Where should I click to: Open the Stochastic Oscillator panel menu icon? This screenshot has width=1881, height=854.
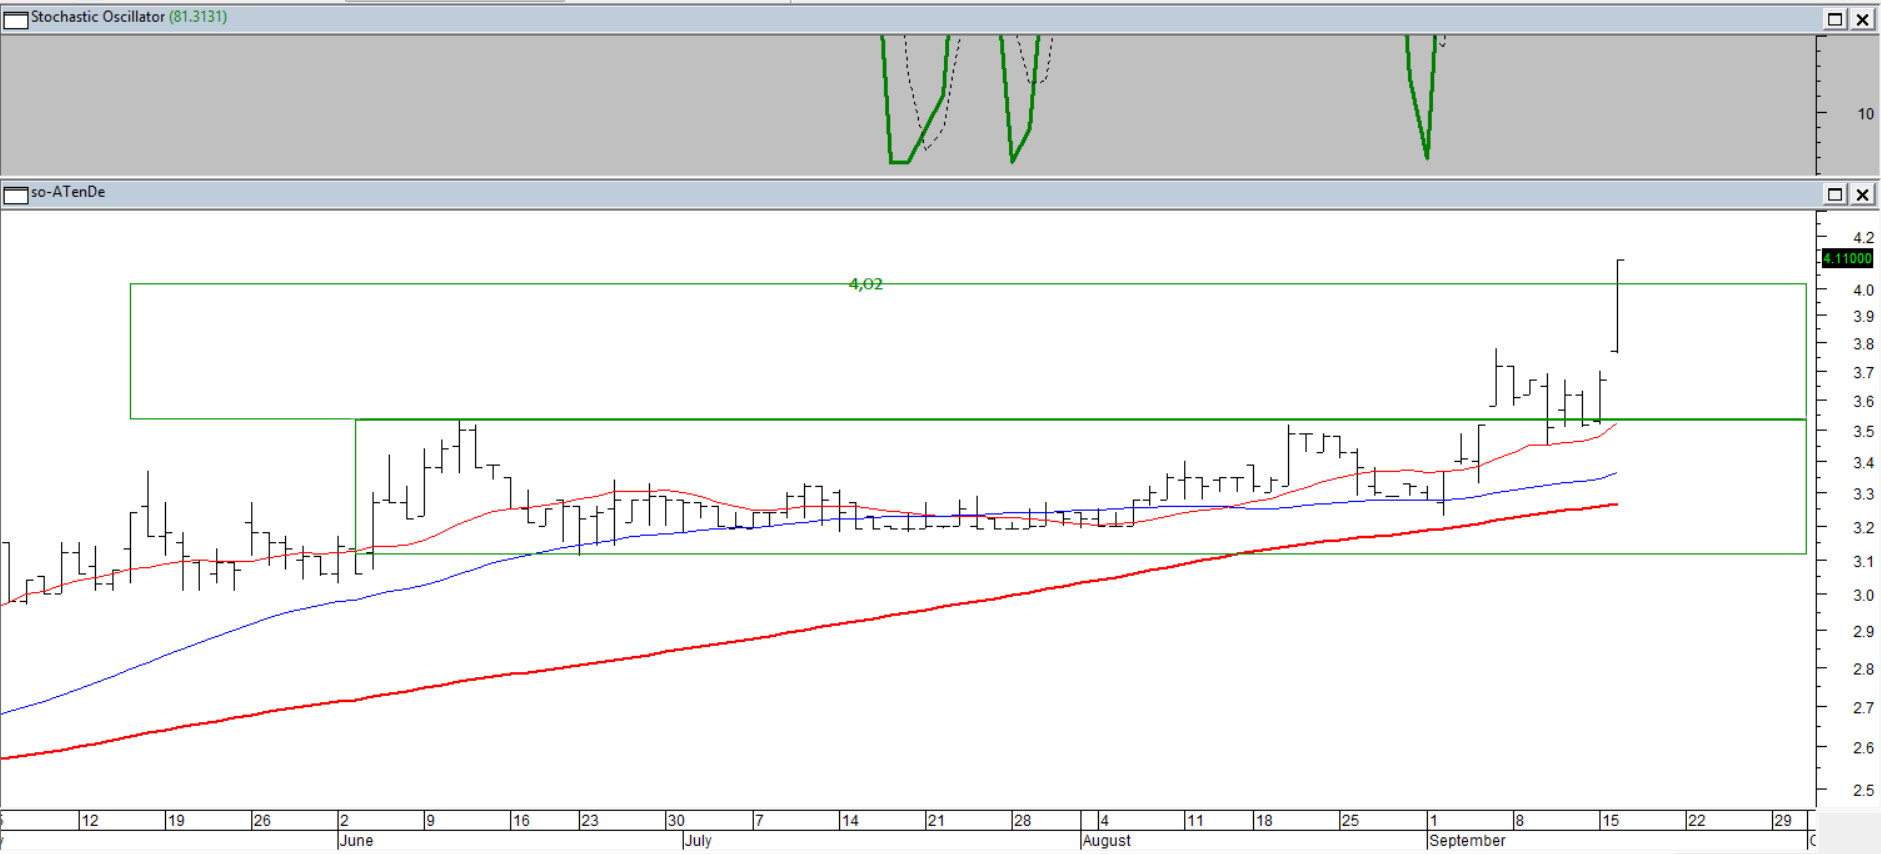tap(15, 19)
